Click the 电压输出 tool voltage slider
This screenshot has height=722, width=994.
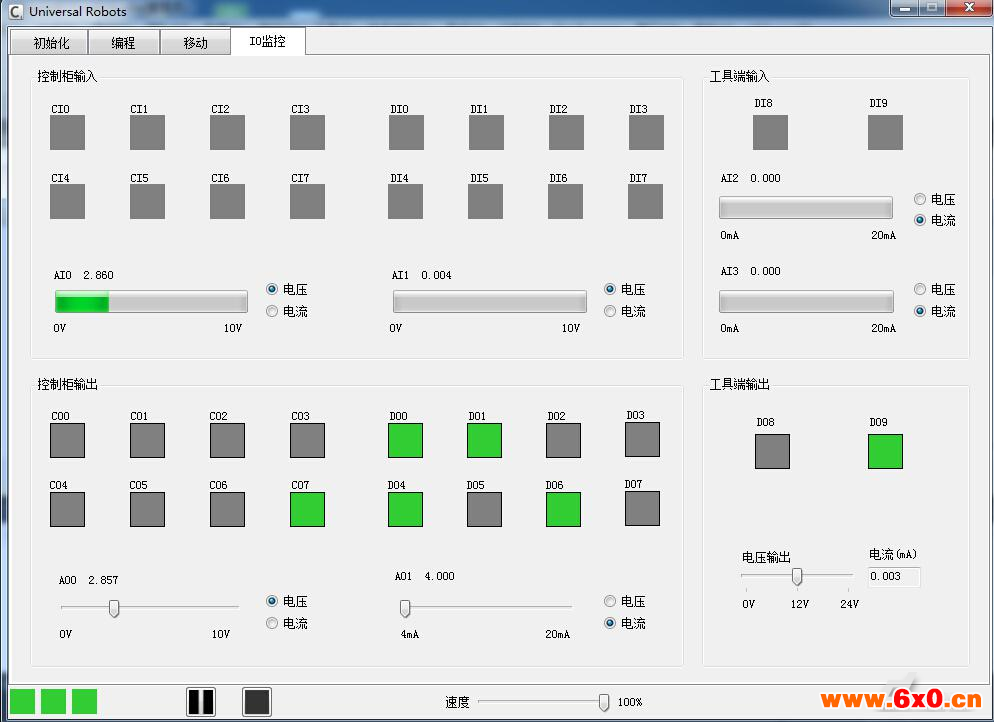click(797, 576)
